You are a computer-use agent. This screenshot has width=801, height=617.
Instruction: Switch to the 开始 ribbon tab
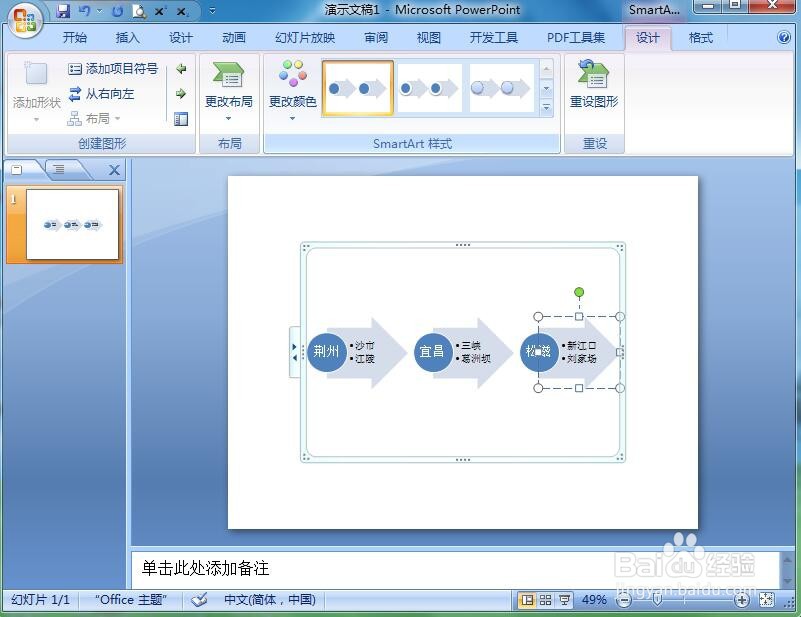[75, 37]
